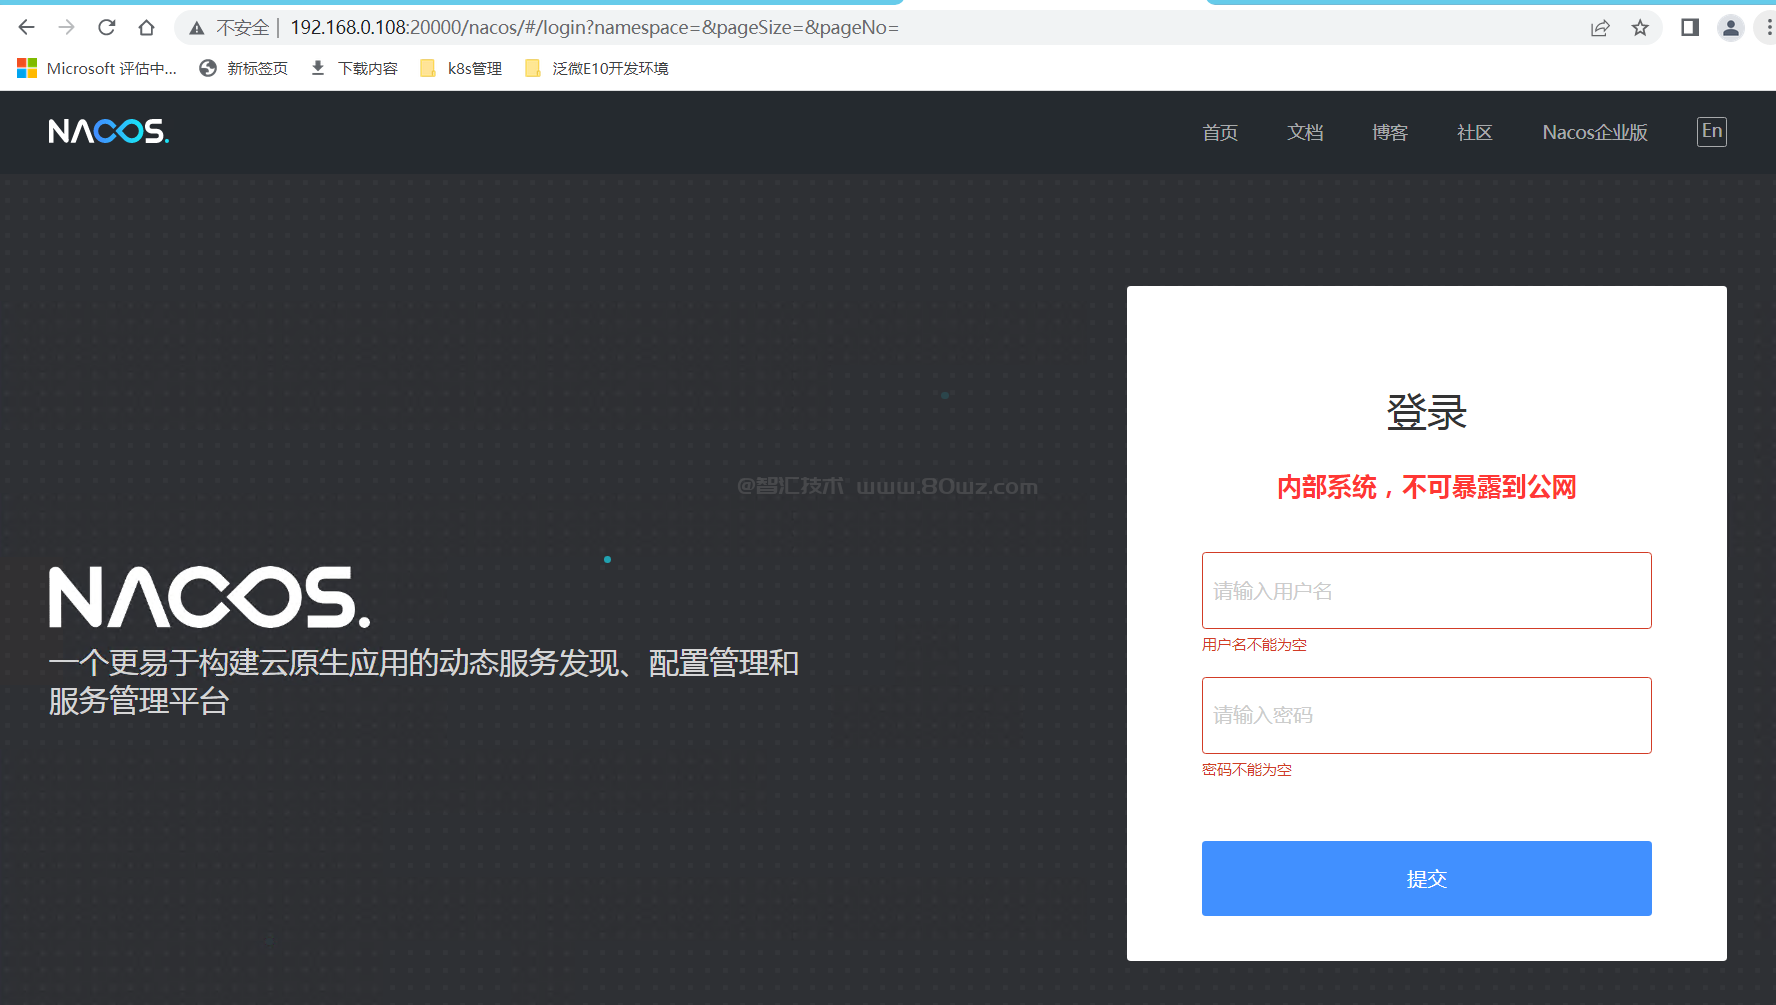Open the browser side panel

[1690, 28]
